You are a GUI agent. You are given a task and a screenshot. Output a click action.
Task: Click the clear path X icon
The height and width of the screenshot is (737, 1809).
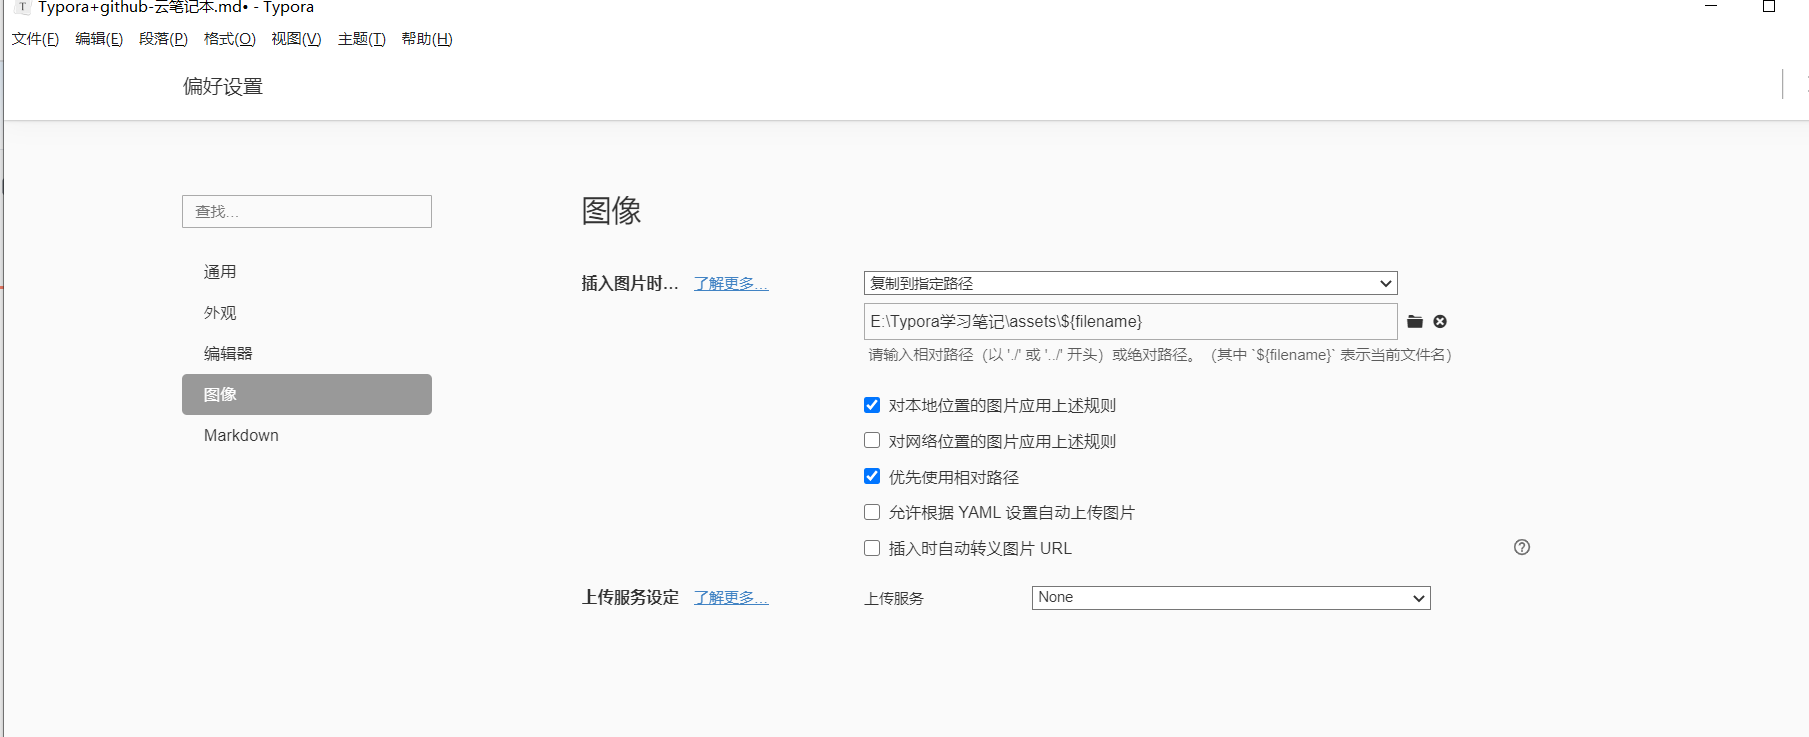[x=1440, y=321]
